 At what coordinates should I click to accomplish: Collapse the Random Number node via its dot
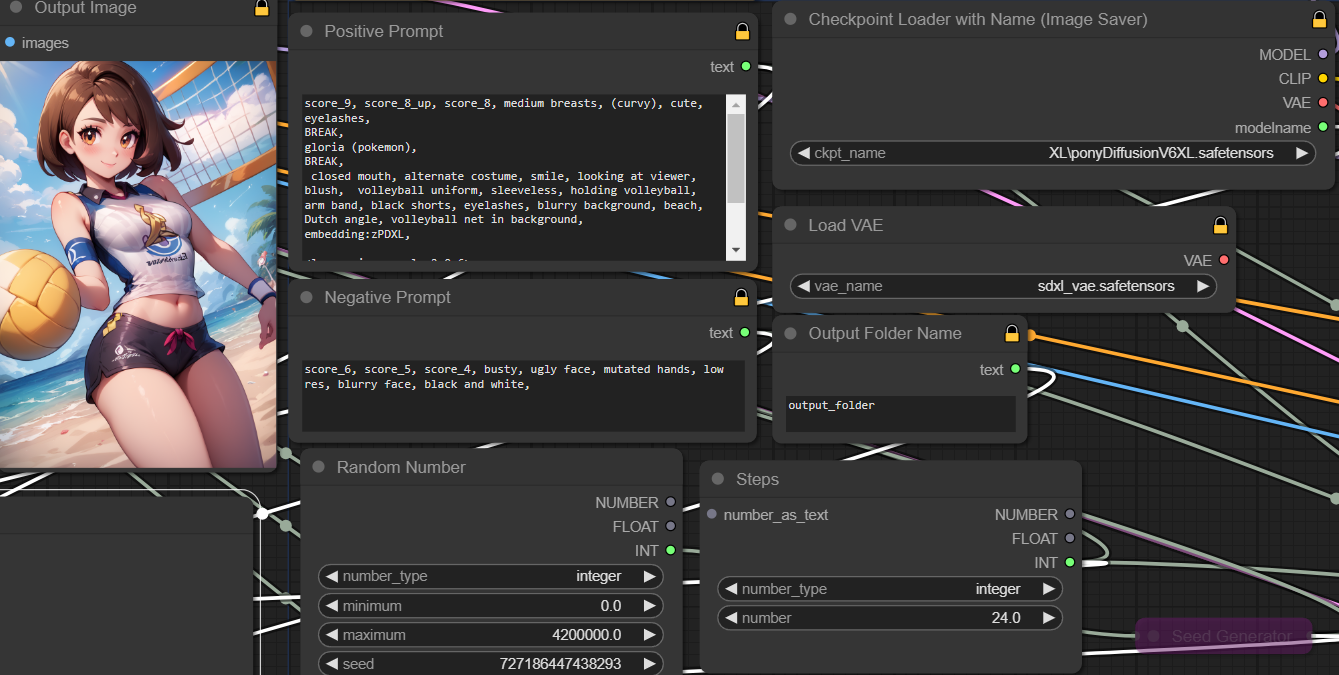pyautogui.click(x=319, y=467)
